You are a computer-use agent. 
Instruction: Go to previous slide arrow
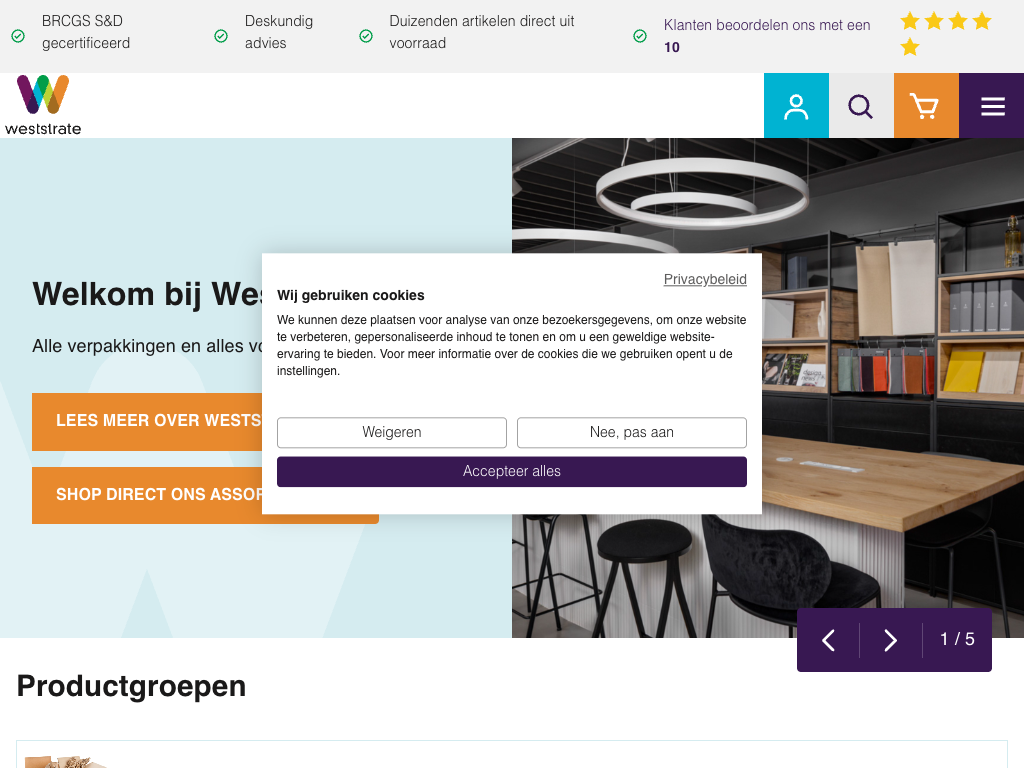[x=828, y=640]
